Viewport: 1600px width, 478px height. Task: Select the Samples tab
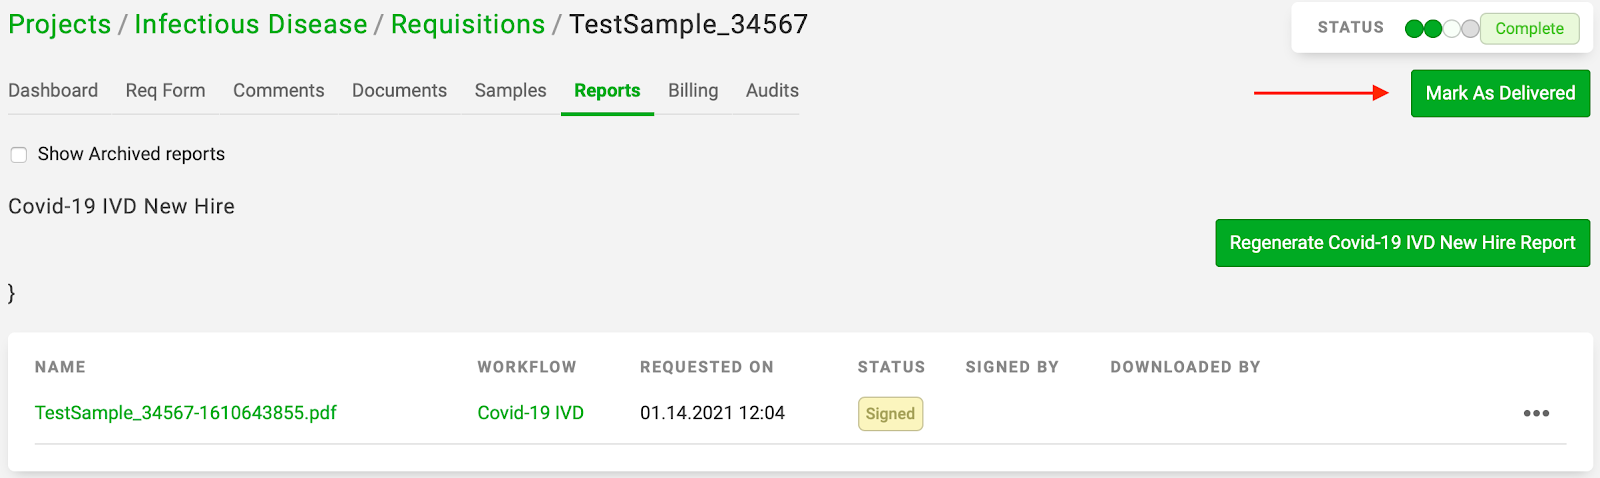[x=510, y=90]
